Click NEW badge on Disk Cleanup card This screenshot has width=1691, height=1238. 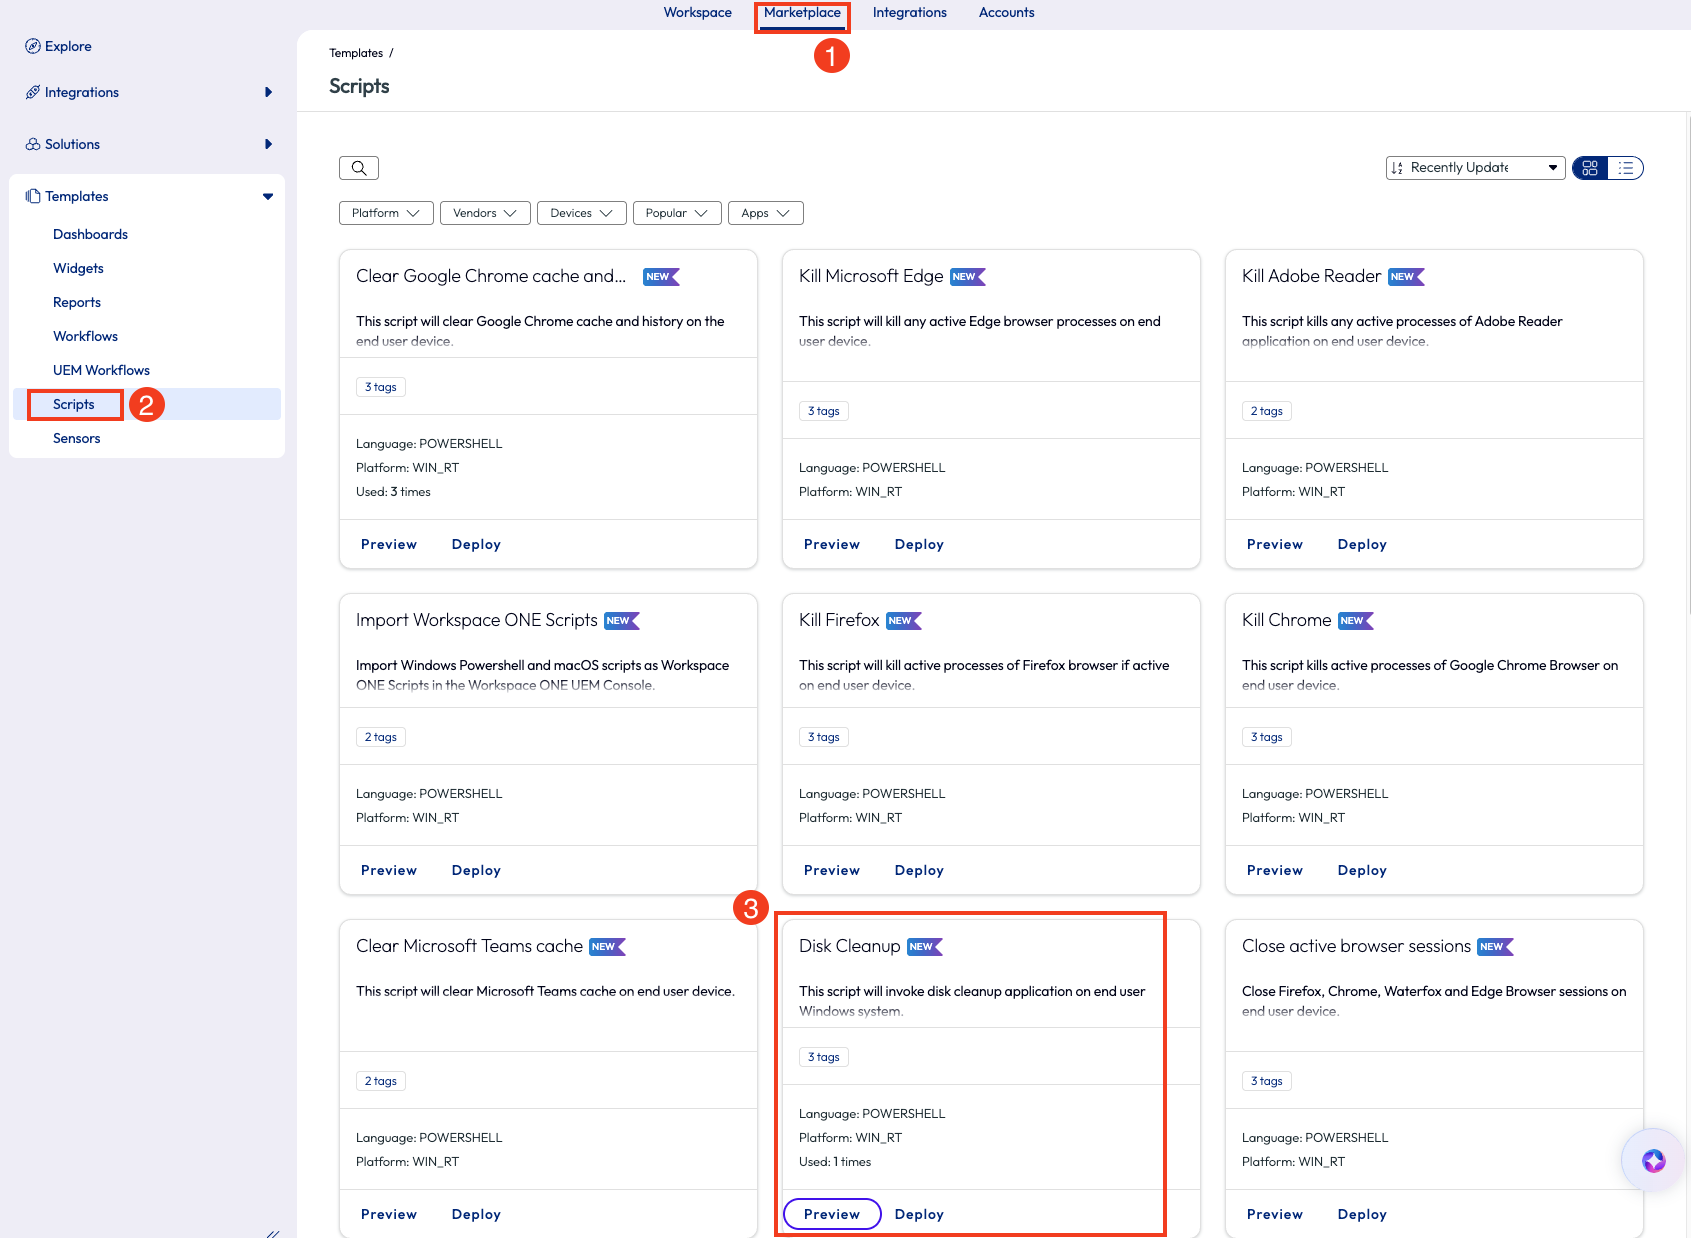(924, 947)
